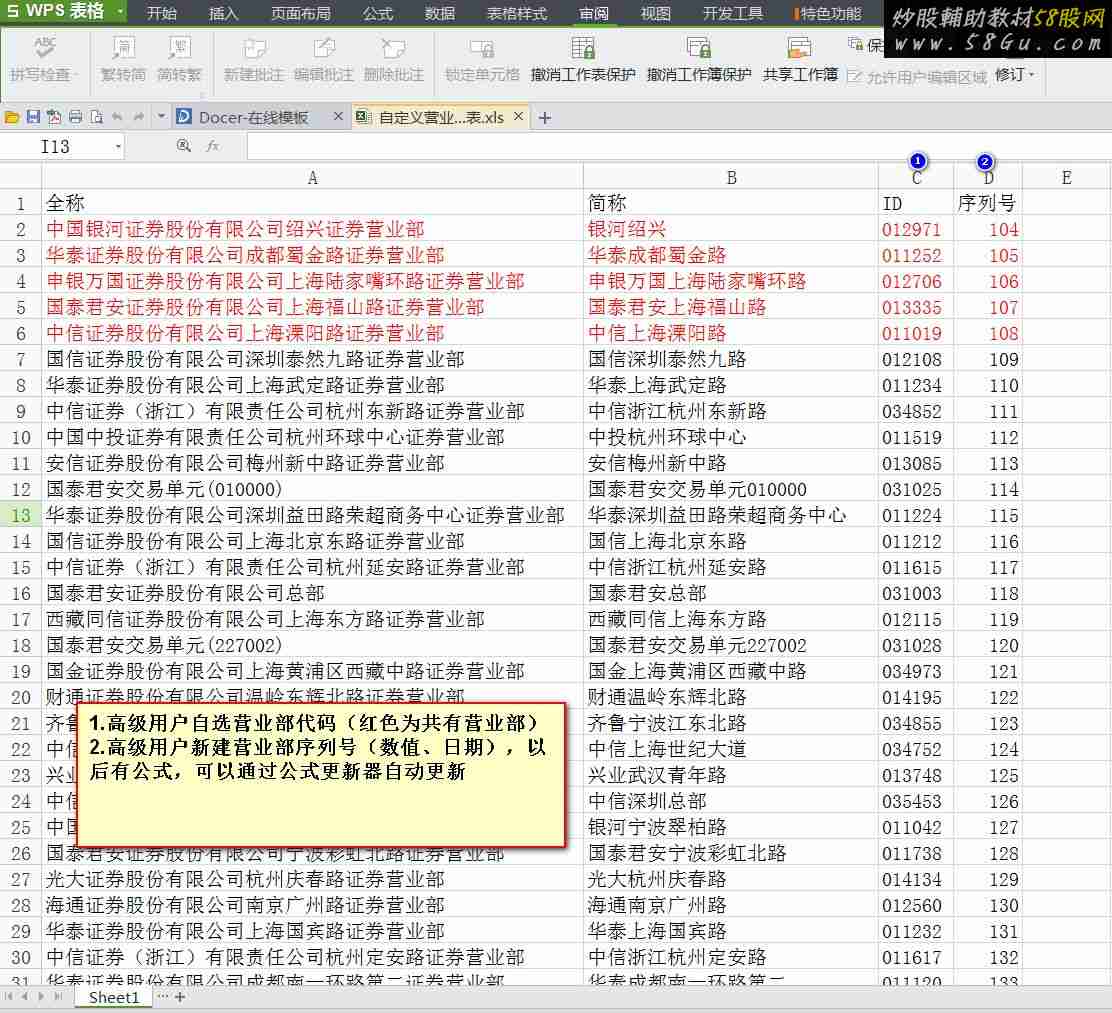Click the 编辑批注 edit comment icon
The width and height of the screenshot is (1112, 1013).
pyautogui.click(x=323, y=48)
